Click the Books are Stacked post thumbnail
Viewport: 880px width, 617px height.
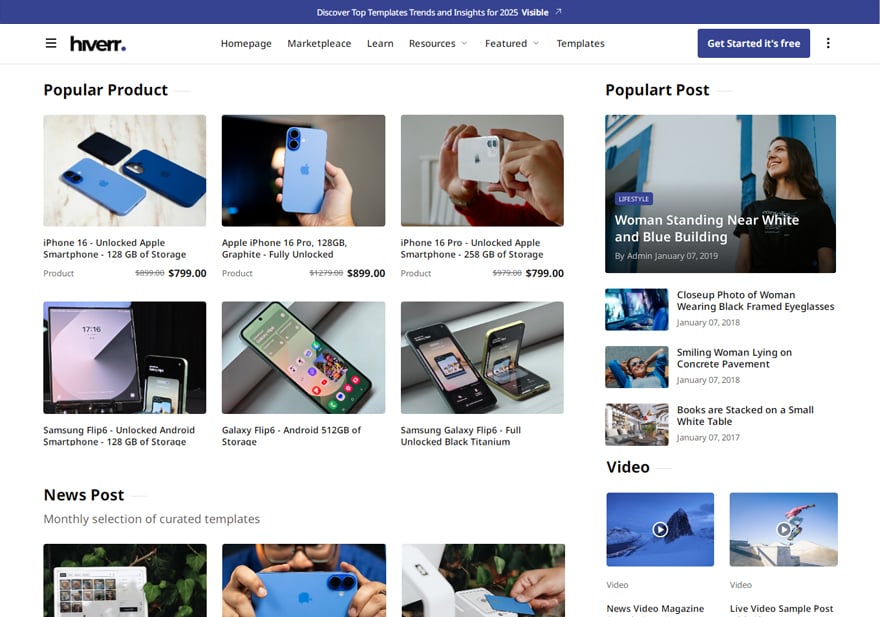[636, 424]
